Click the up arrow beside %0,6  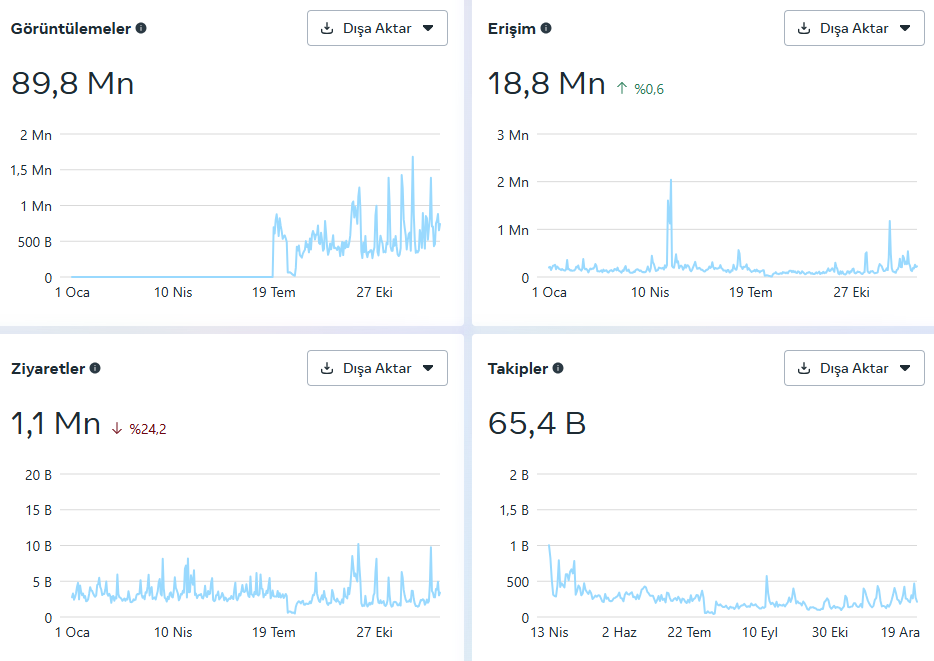[622, 88]
